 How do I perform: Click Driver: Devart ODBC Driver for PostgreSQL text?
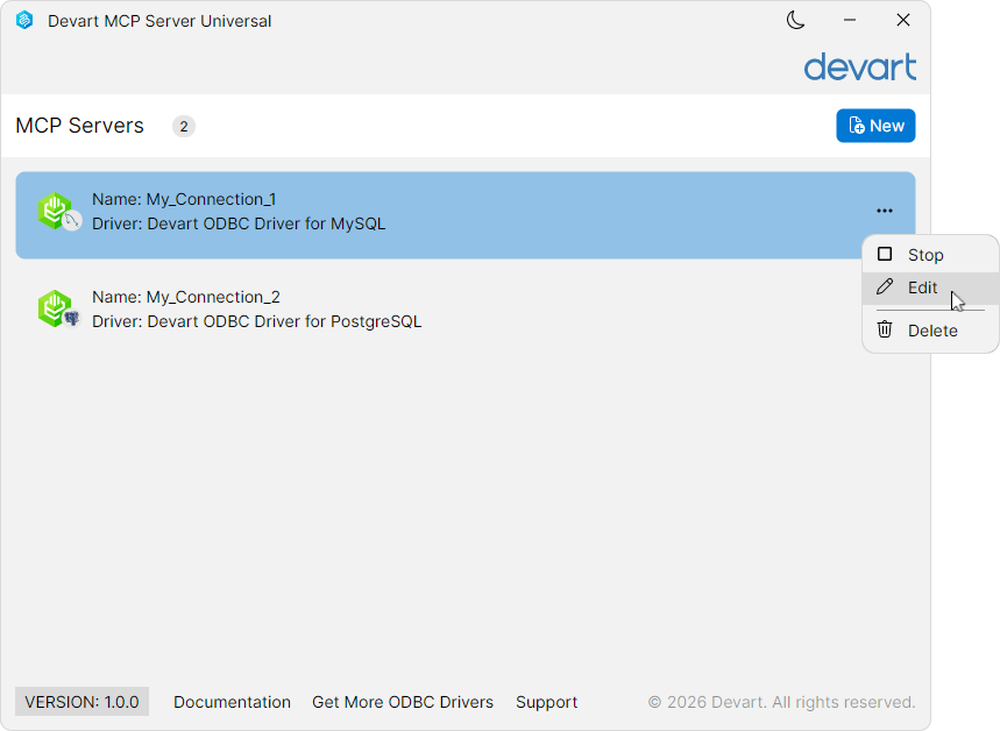click(x=256, y=321)
